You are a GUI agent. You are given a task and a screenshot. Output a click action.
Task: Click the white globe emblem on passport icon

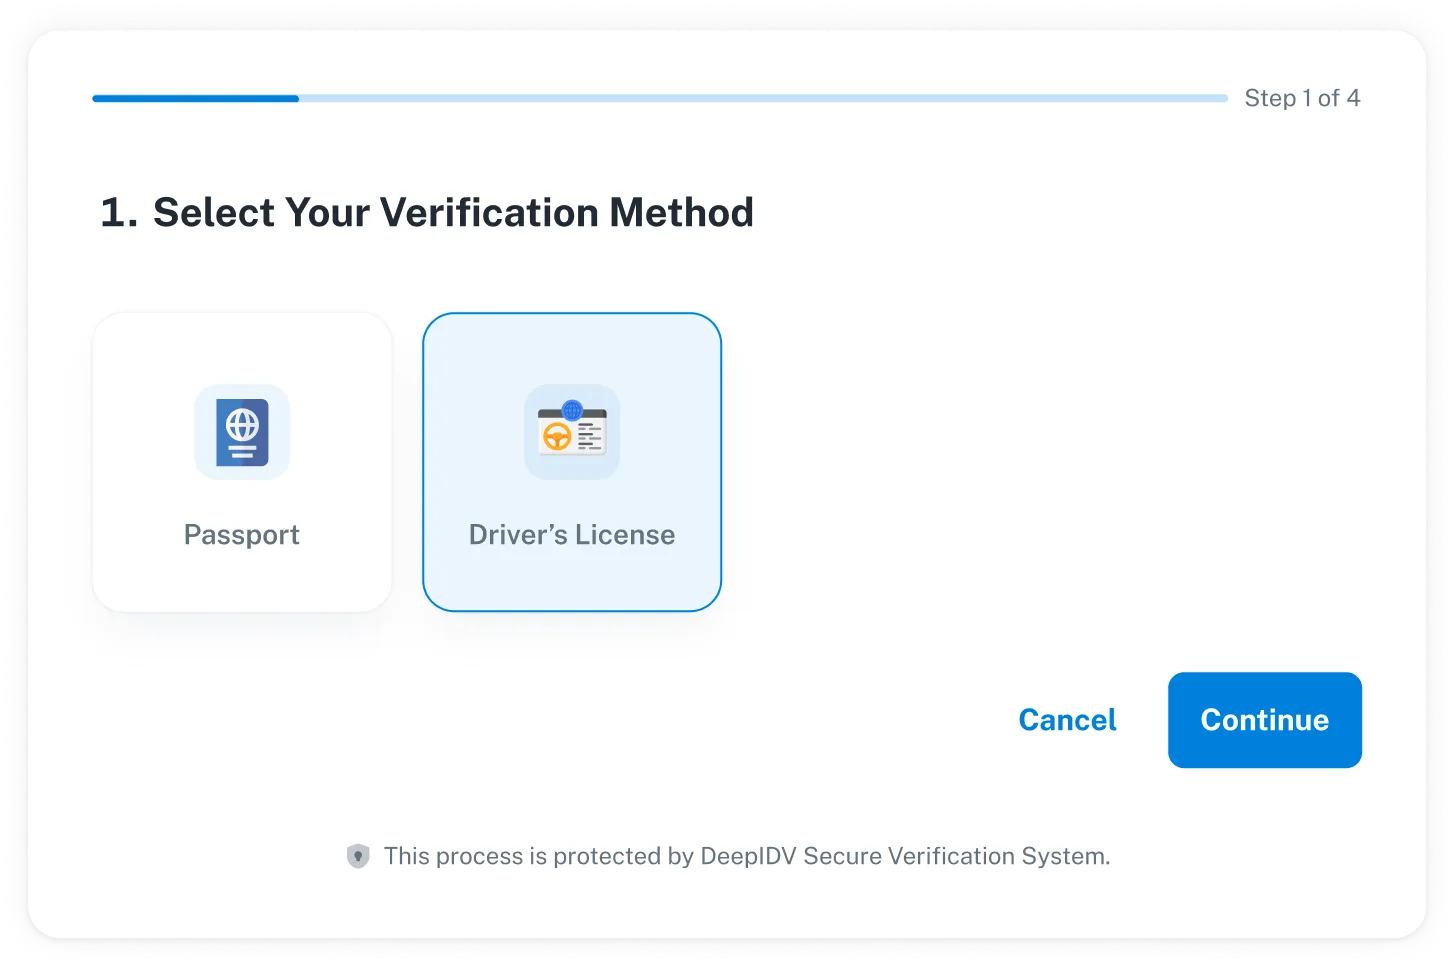pos(242,424)
